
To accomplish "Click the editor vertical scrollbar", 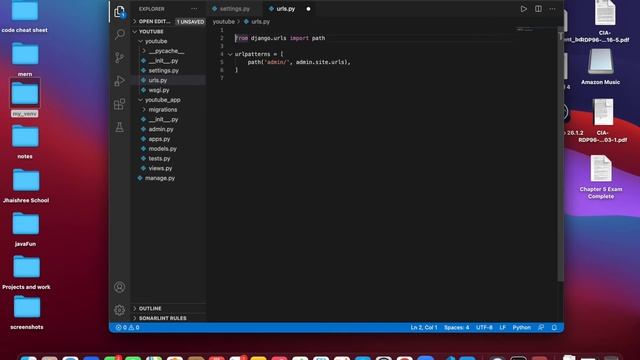I will point(560,155).
